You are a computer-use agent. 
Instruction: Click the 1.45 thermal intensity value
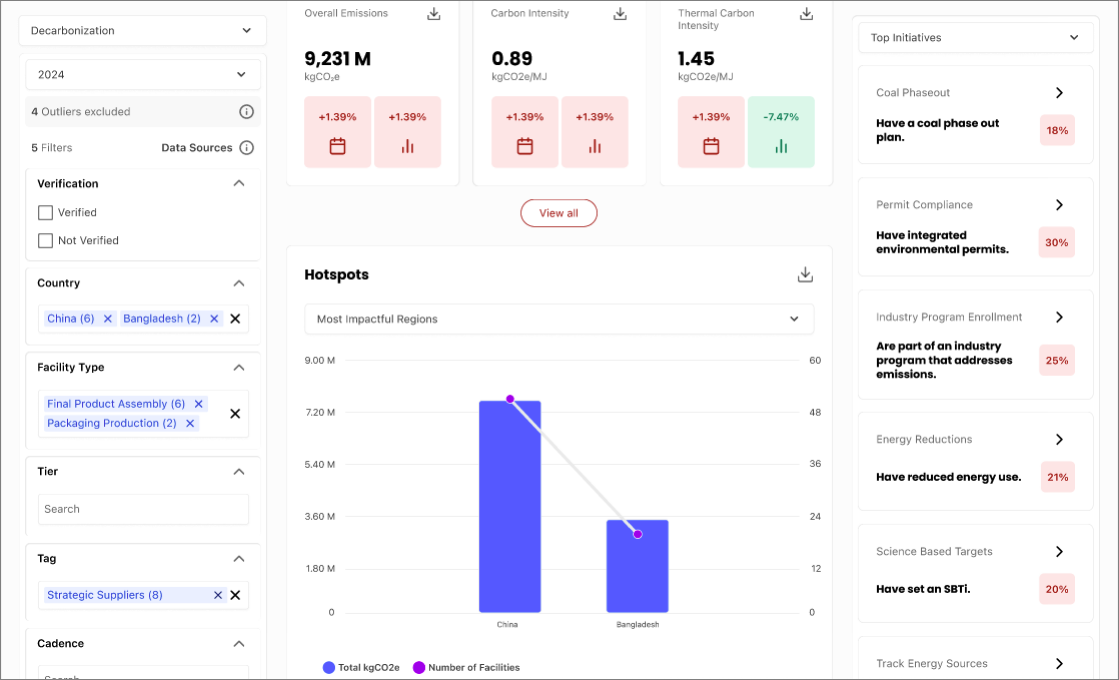(x=696, y=59)
